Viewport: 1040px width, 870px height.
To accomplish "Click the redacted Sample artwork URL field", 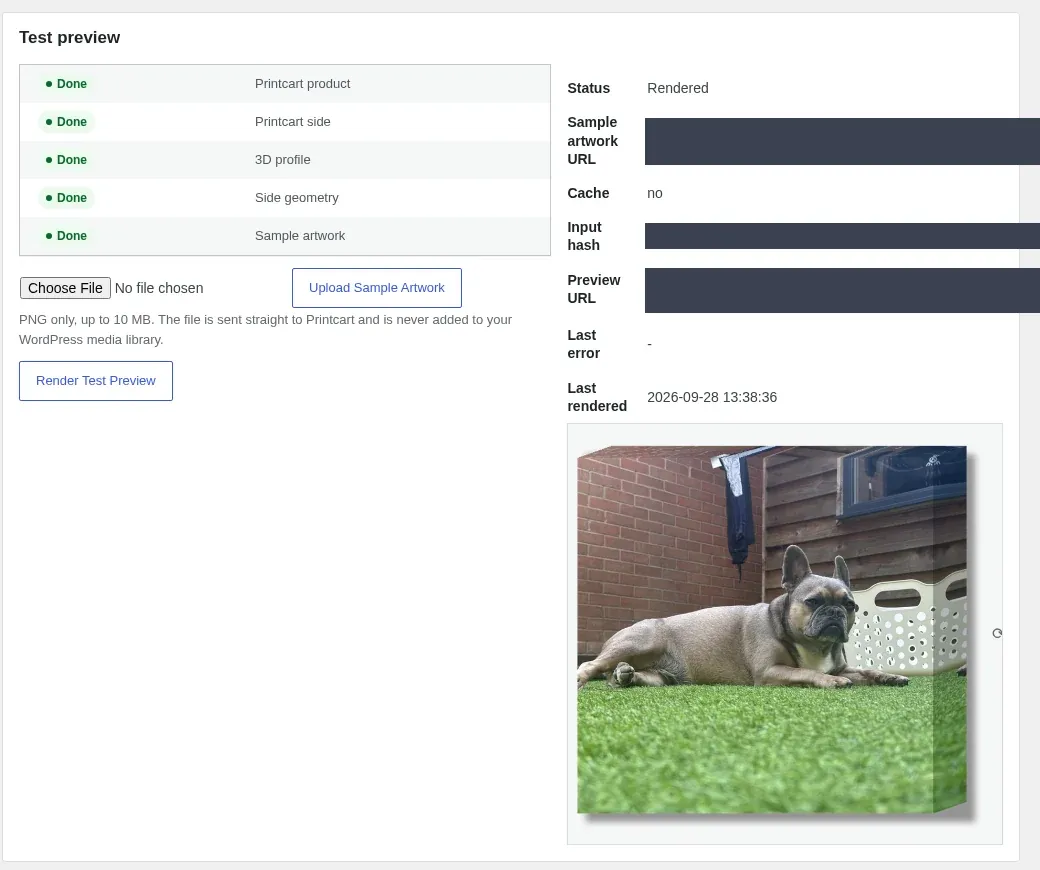I will click(x=842, y=141).
